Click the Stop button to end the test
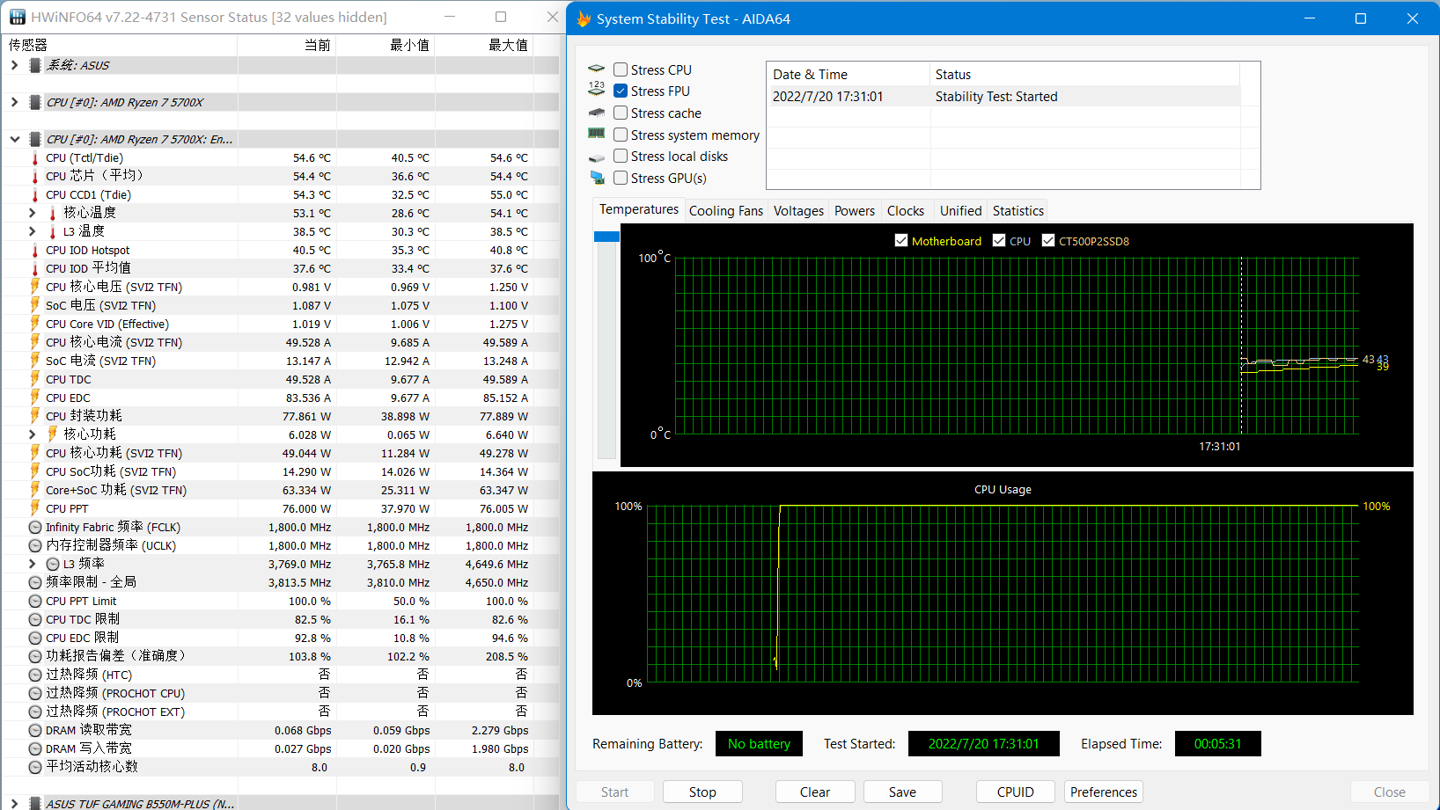Image resolution: width=1440 pixels, height=810 pixels. [x=702, y=791]
